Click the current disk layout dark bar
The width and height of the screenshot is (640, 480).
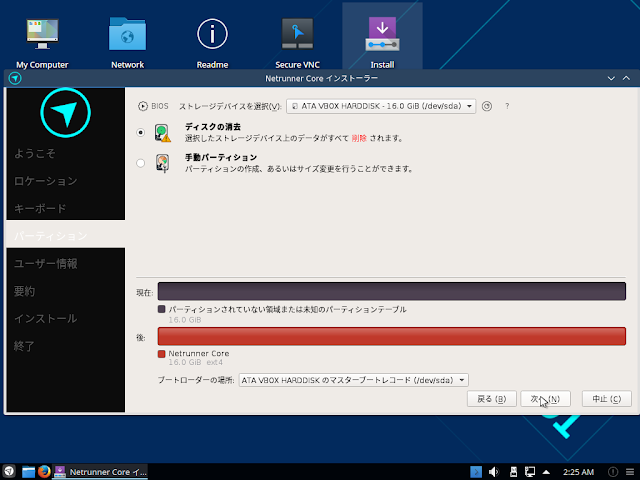[x=392, y=291]
